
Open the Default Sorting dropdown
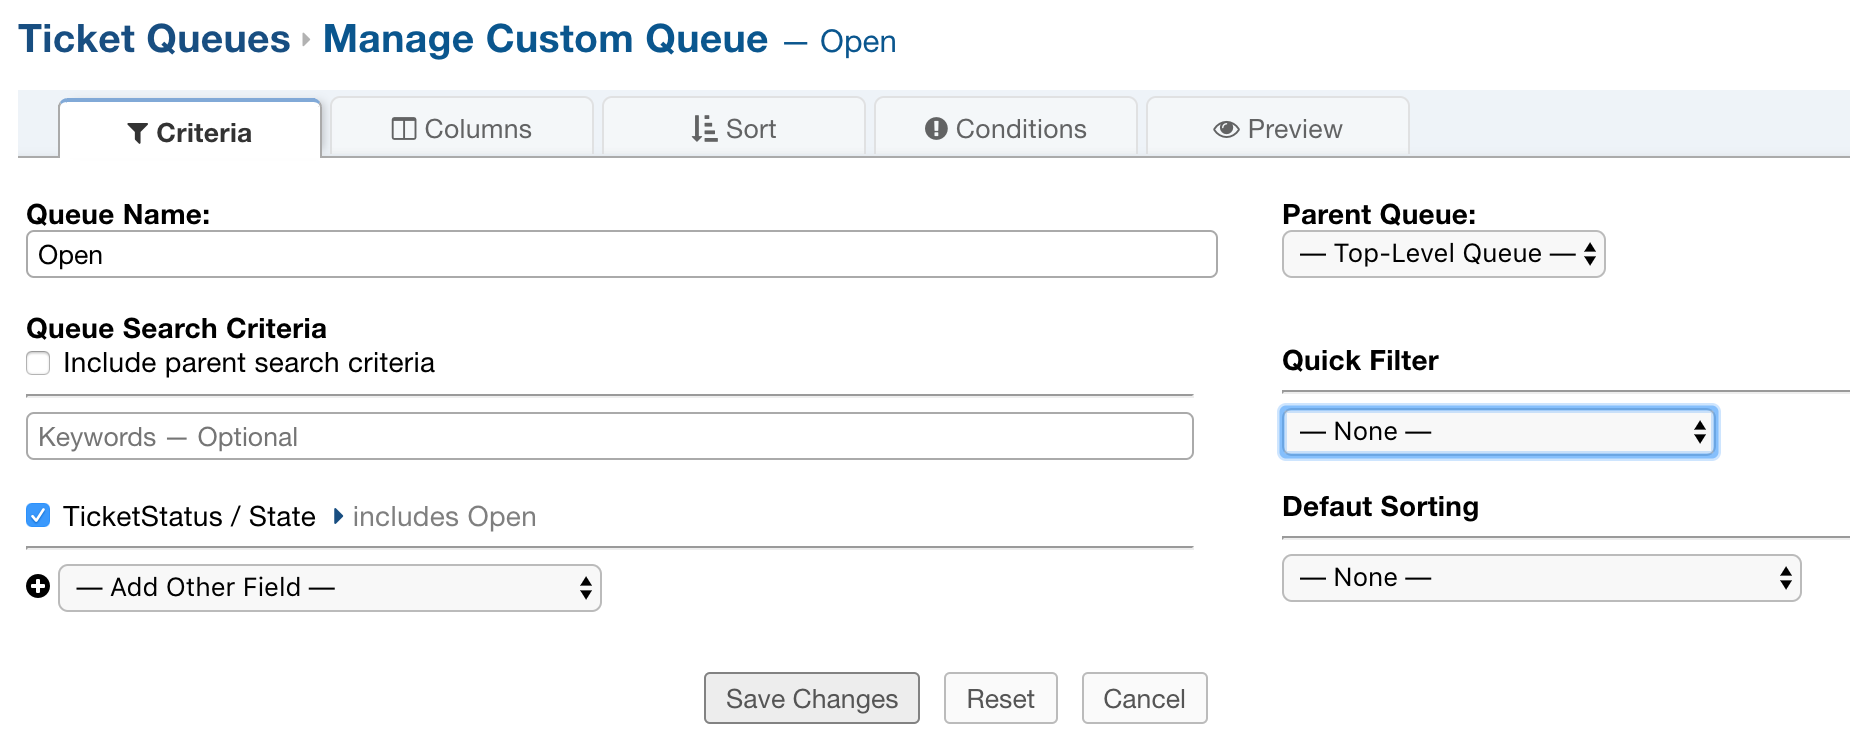pos(1541,578)
